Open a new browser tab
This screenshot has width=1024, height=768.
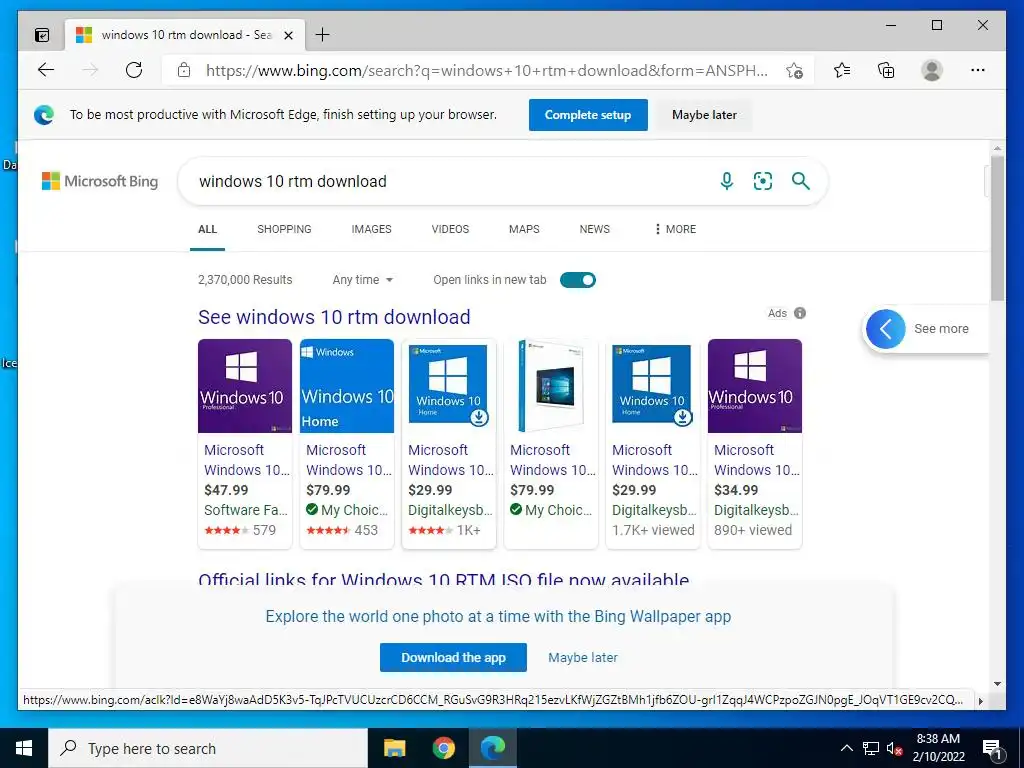click(x=323, y=35)
